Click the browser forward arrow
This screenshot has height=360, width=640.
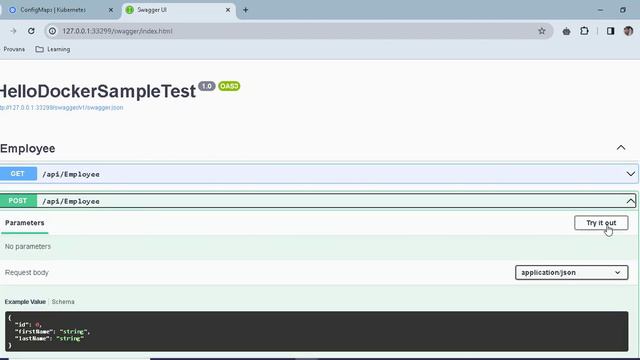click(13, 31)
